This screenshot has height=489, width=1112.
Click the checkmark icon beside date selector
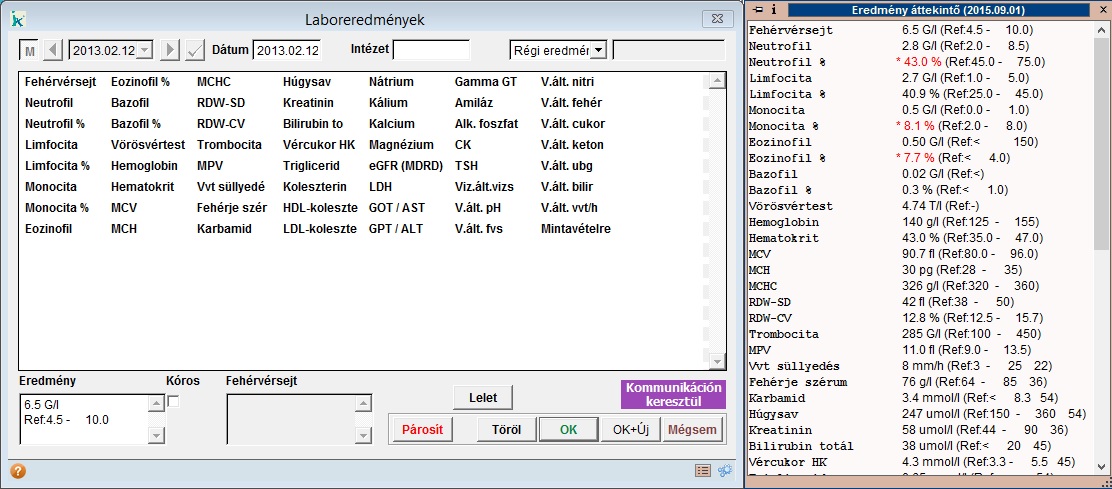point(195,50)
